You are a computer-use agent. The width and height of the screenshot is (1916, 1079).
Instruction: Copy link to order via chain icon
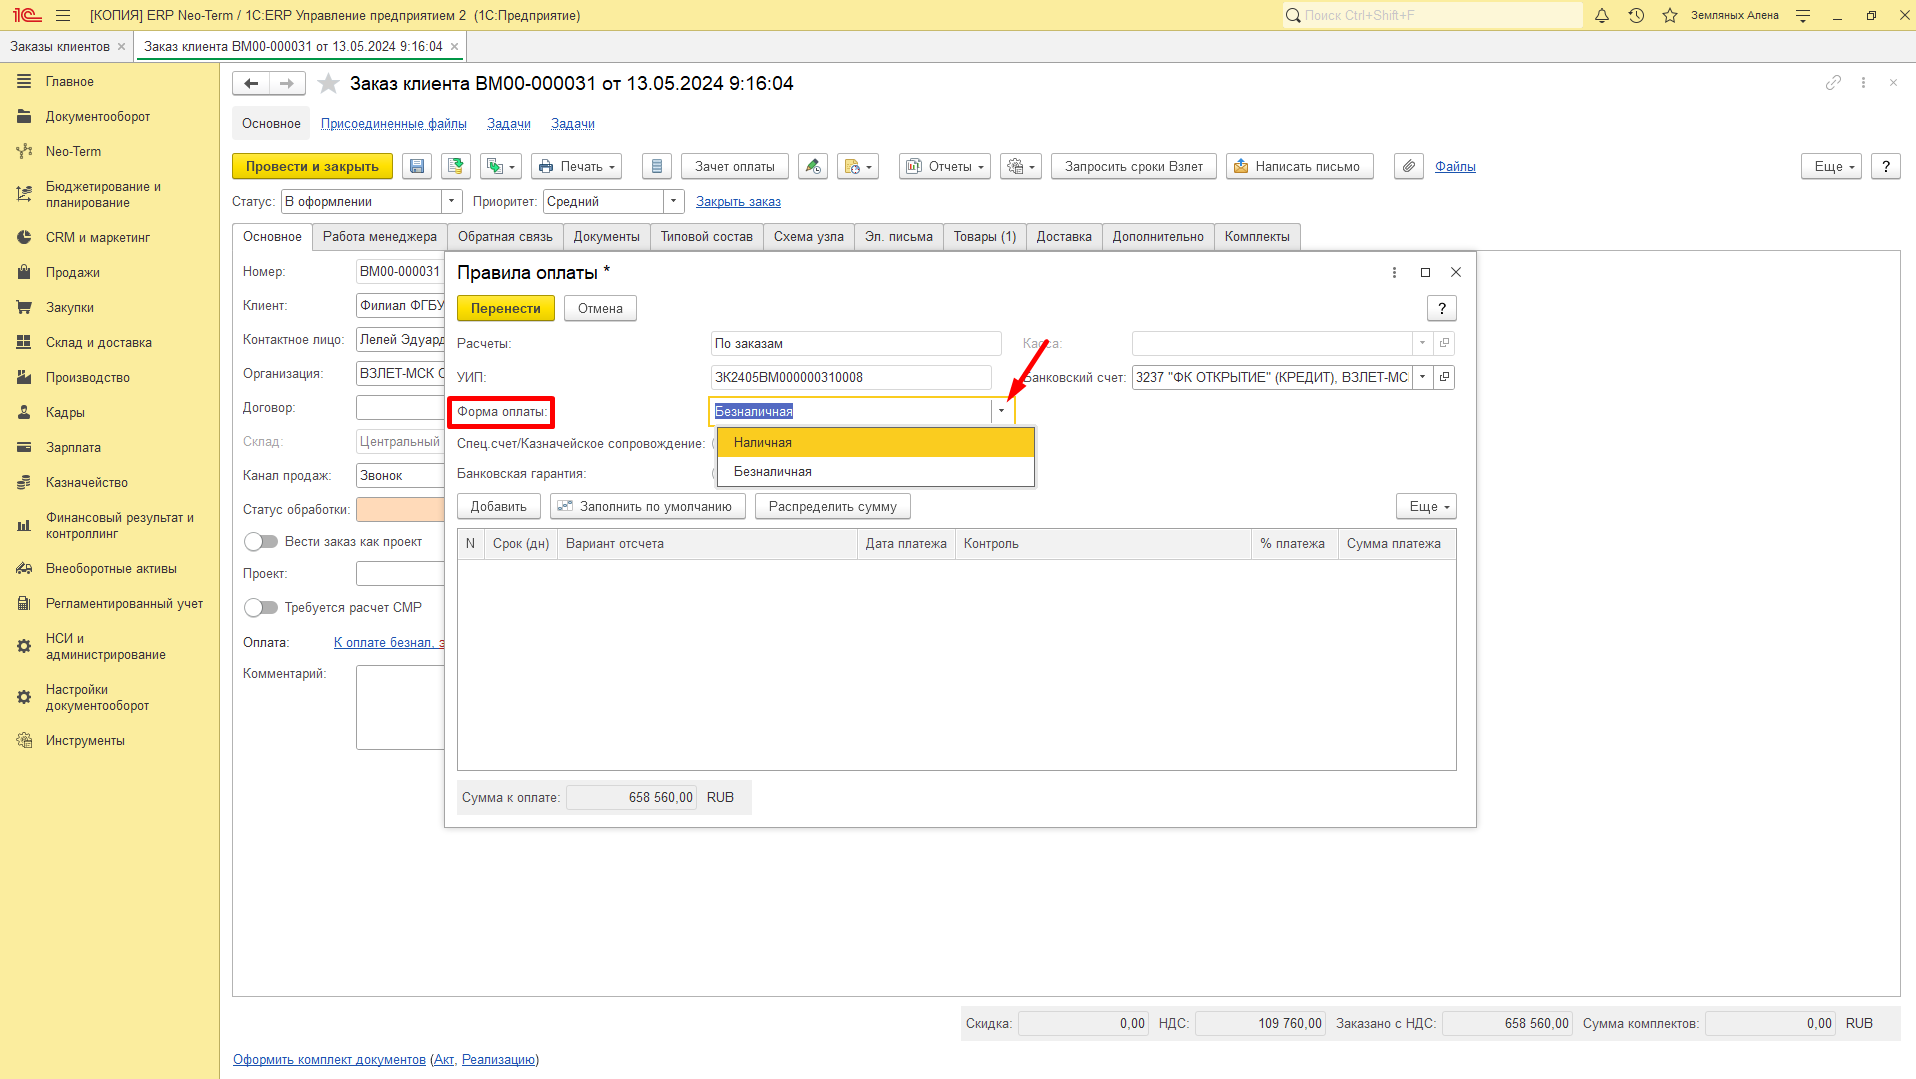[1833, 83]
